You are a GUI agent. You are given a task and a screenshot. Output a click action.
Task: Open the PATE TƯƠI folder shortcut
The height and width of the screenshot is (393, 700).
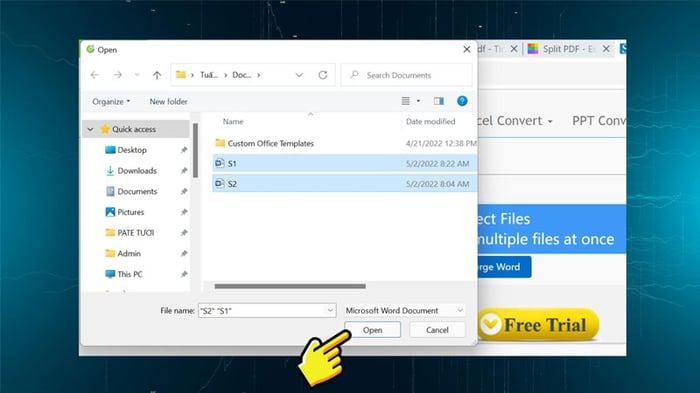[136, 233]
